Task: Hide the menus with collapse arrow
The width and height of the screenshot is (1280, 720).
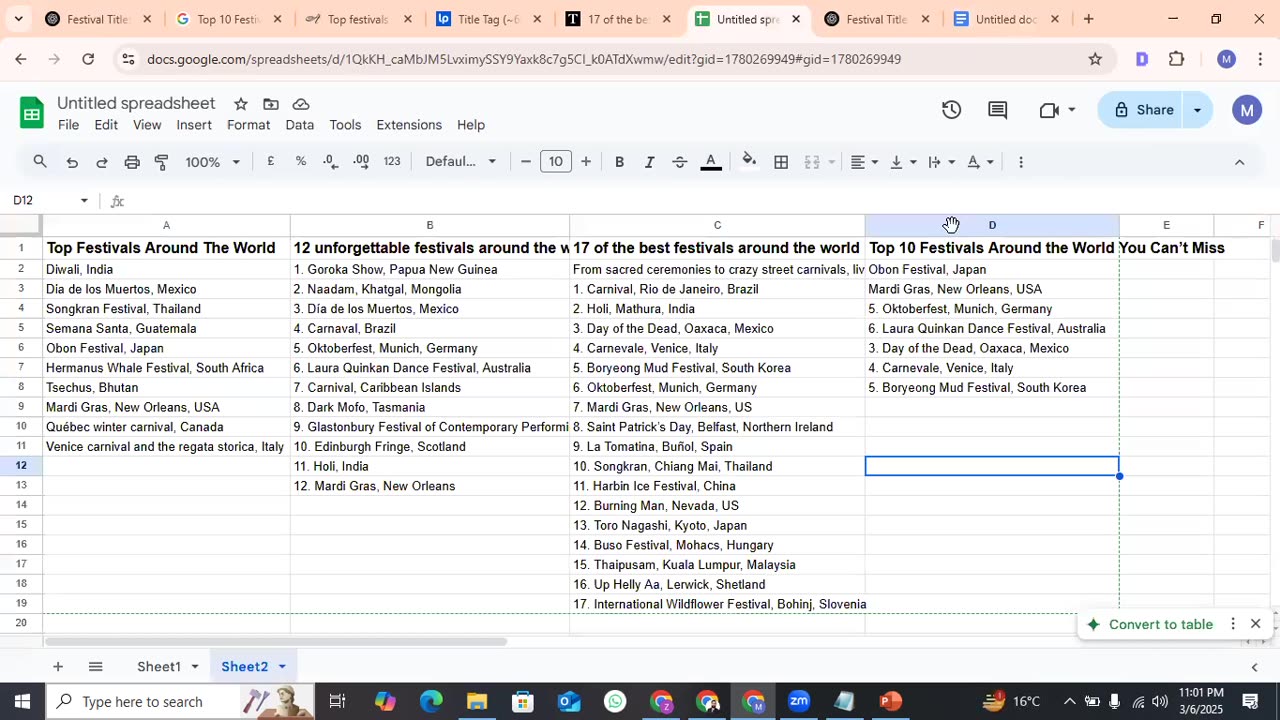Action: click(1239, 162)
